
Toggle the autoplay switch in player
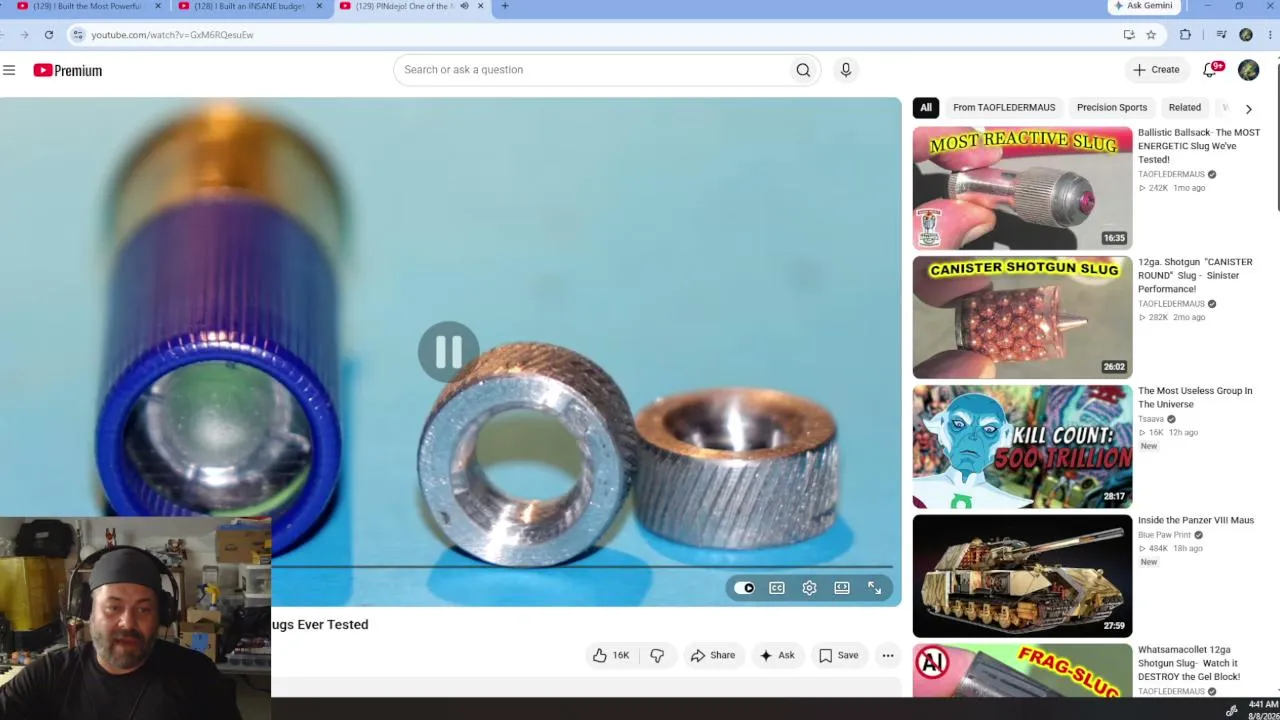tap(745, 588)
